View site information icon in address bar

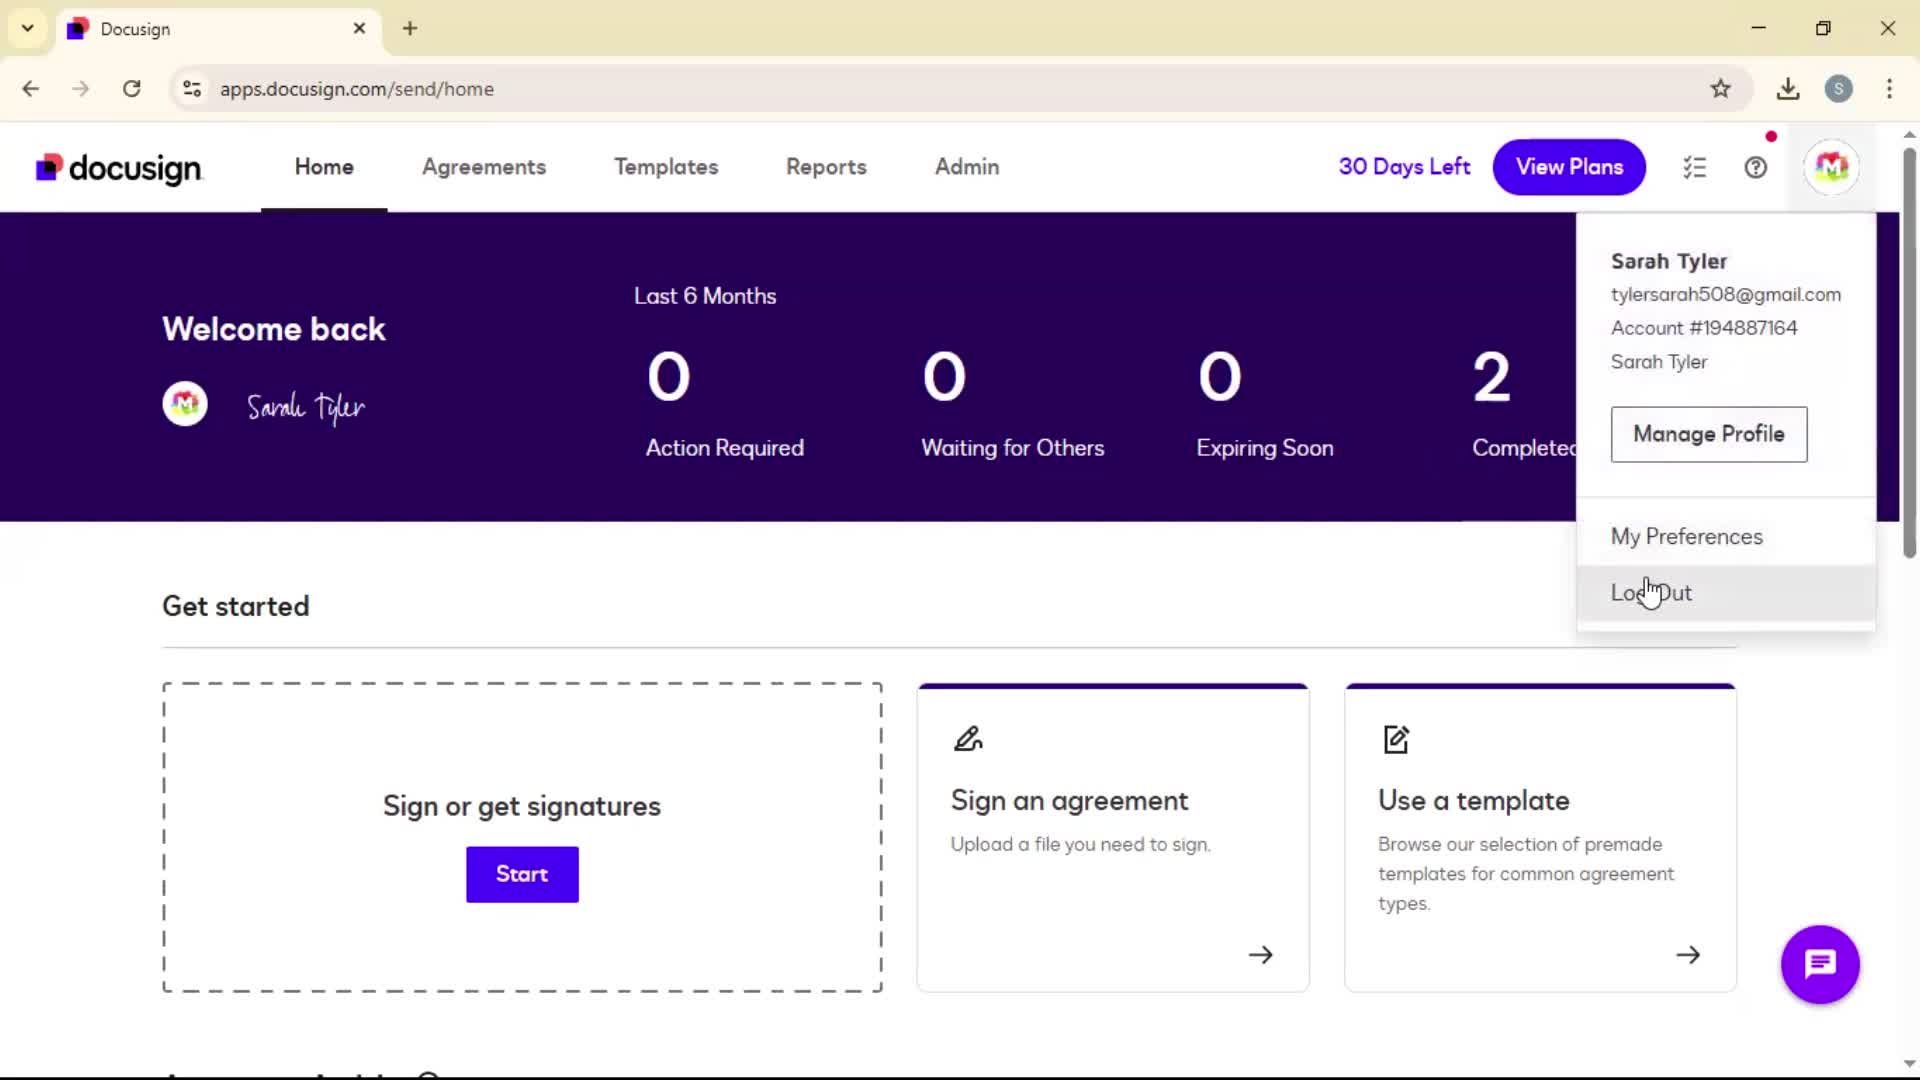click(192, 89)
